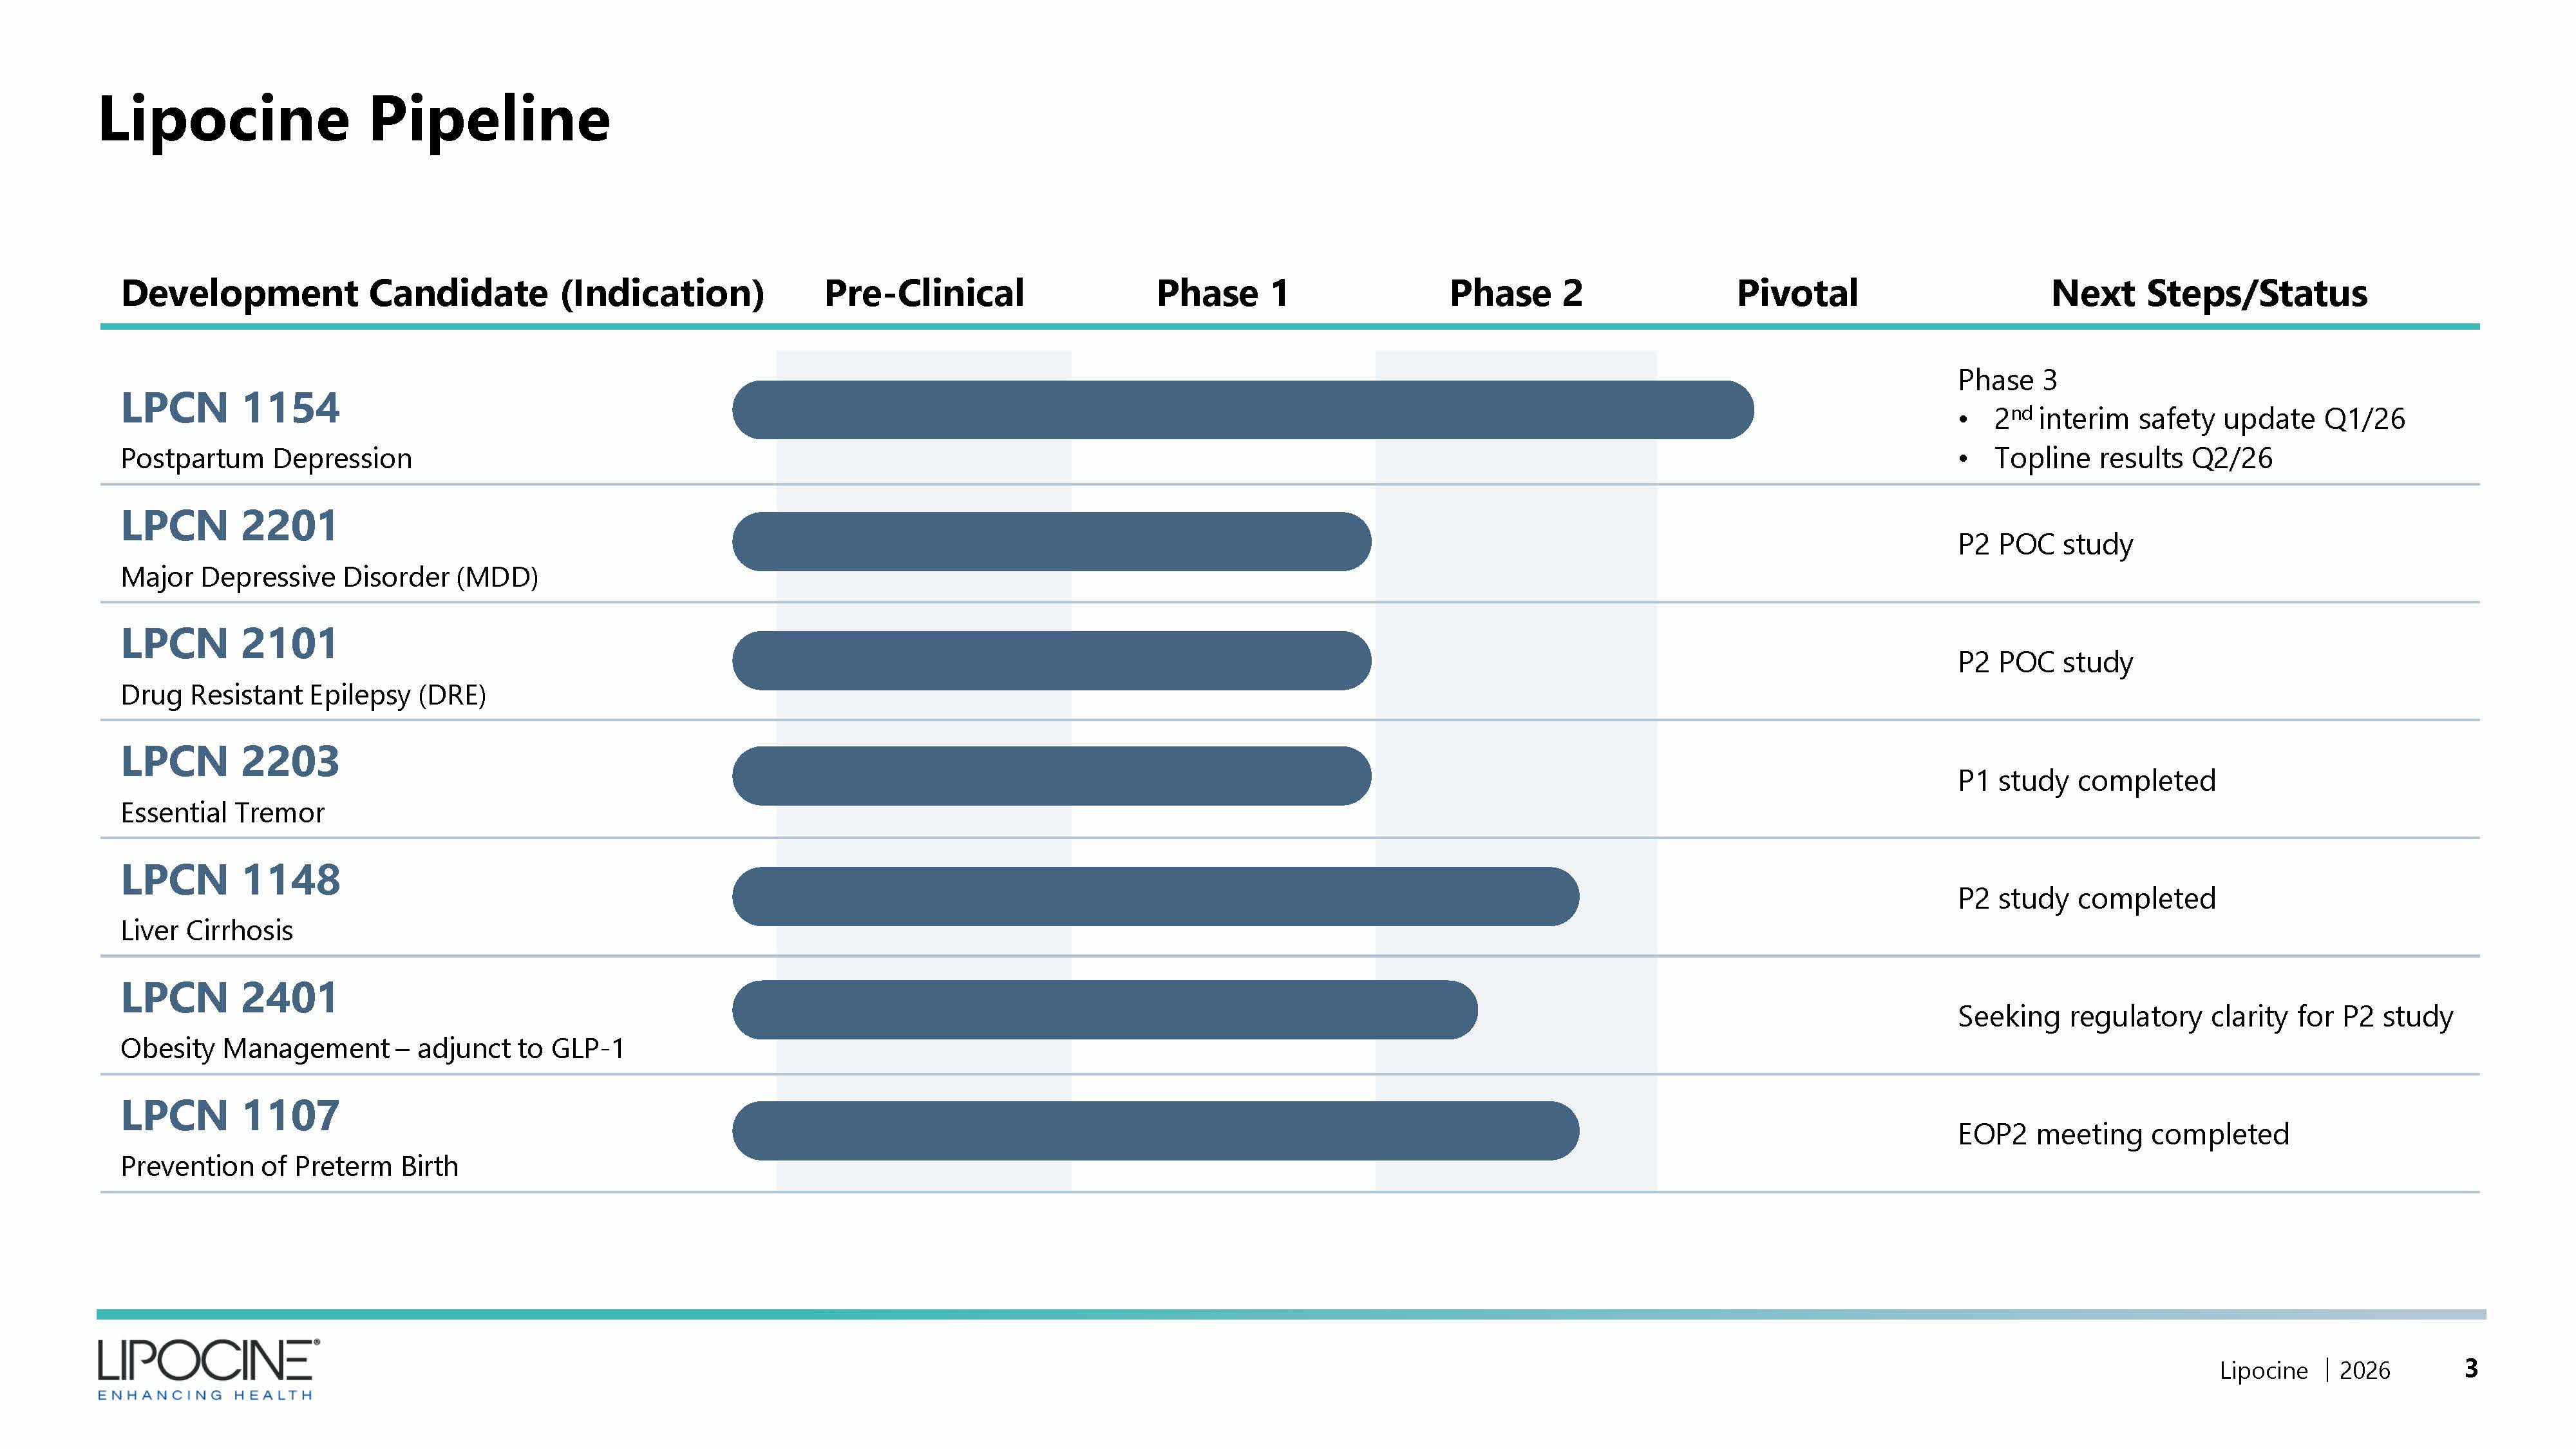
Task: Select the Pre-Clinical column header
Action: coord(924,293)
